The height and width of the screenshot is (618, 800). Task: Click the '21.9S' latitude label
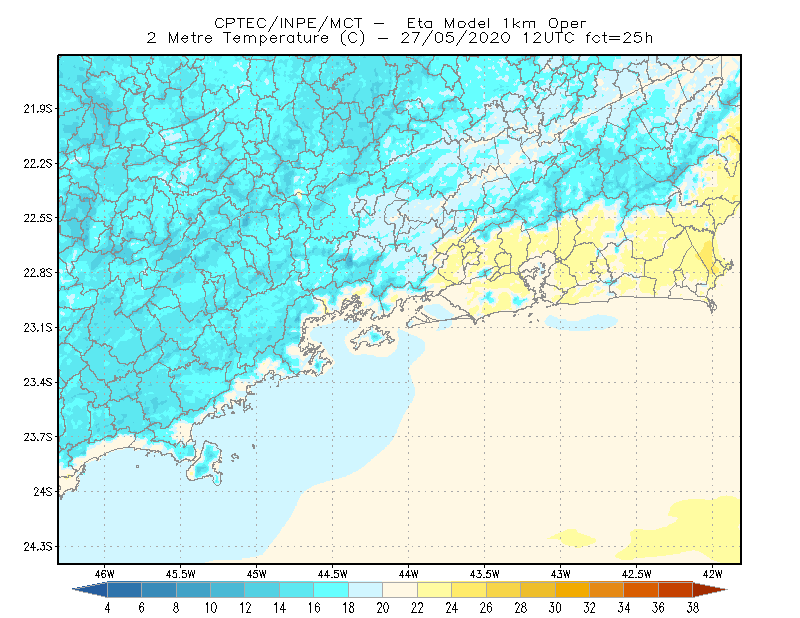click(38, 109)
